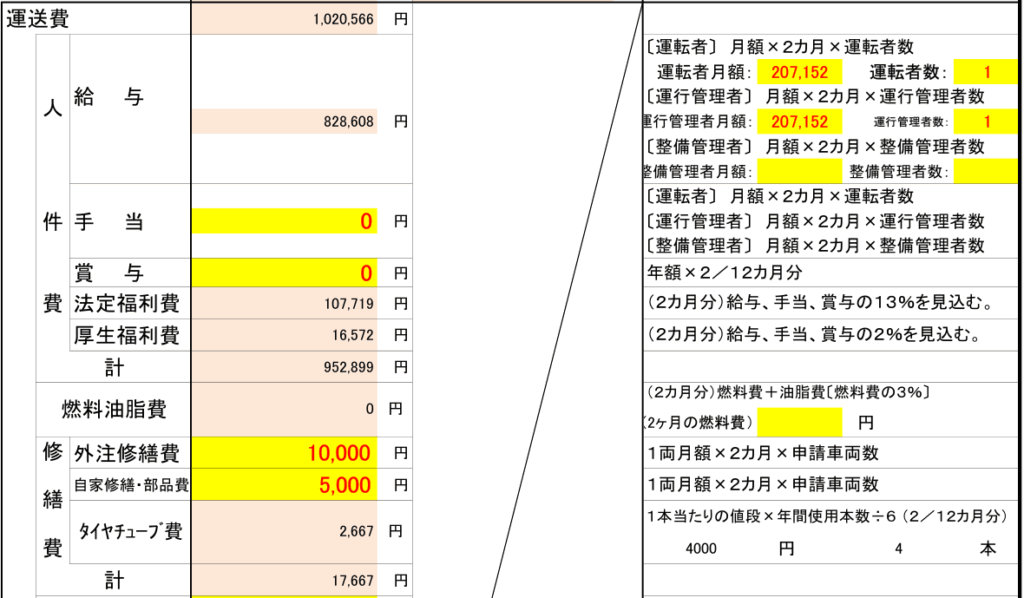Click the 整備管理者数: label text

tap(899, 172)
